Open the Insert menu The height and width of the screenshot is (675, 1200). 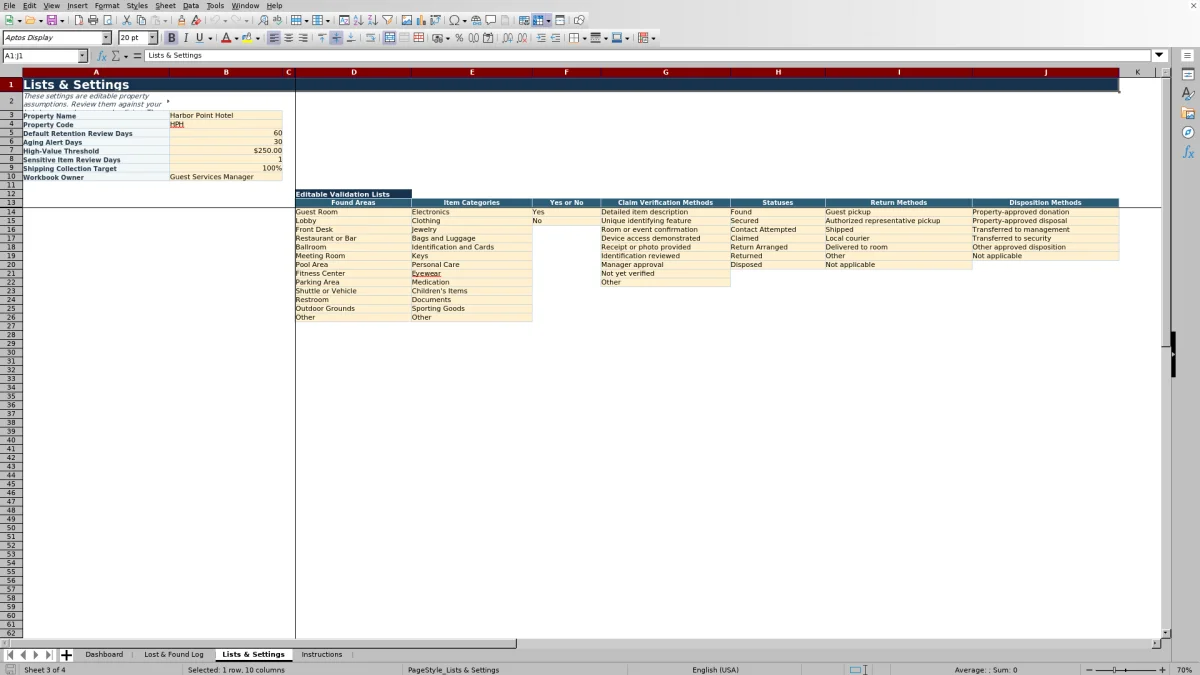pos(77,6)
